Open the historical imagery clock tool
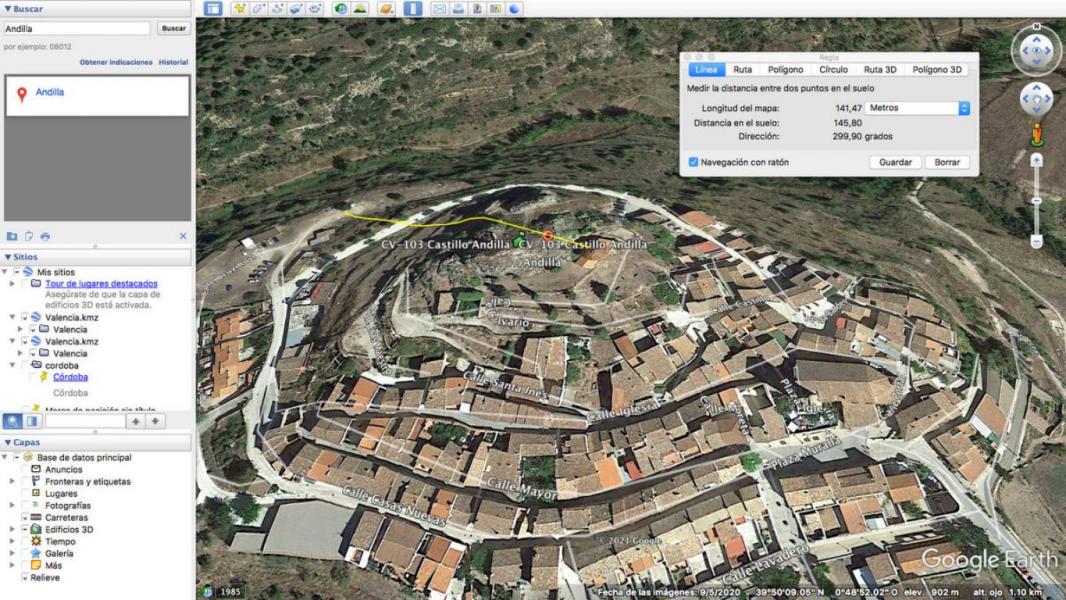1066x600 pixels. click(341, 8)
